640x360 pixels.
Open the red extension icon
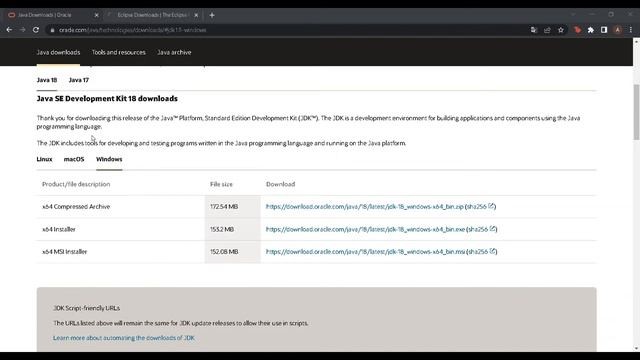coord(577,30)
